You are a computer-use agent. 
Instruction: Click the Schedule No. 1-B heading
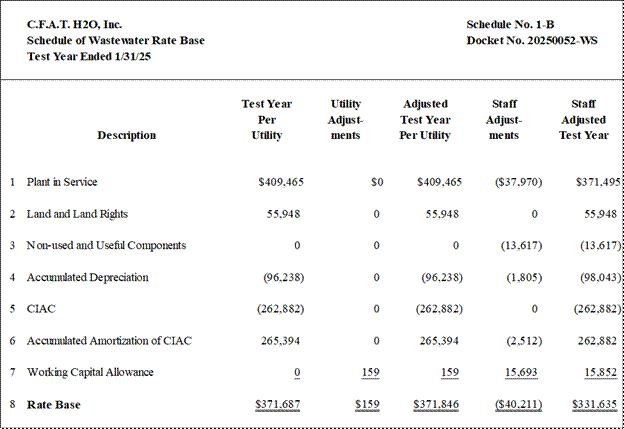click(x=510, y=24)
